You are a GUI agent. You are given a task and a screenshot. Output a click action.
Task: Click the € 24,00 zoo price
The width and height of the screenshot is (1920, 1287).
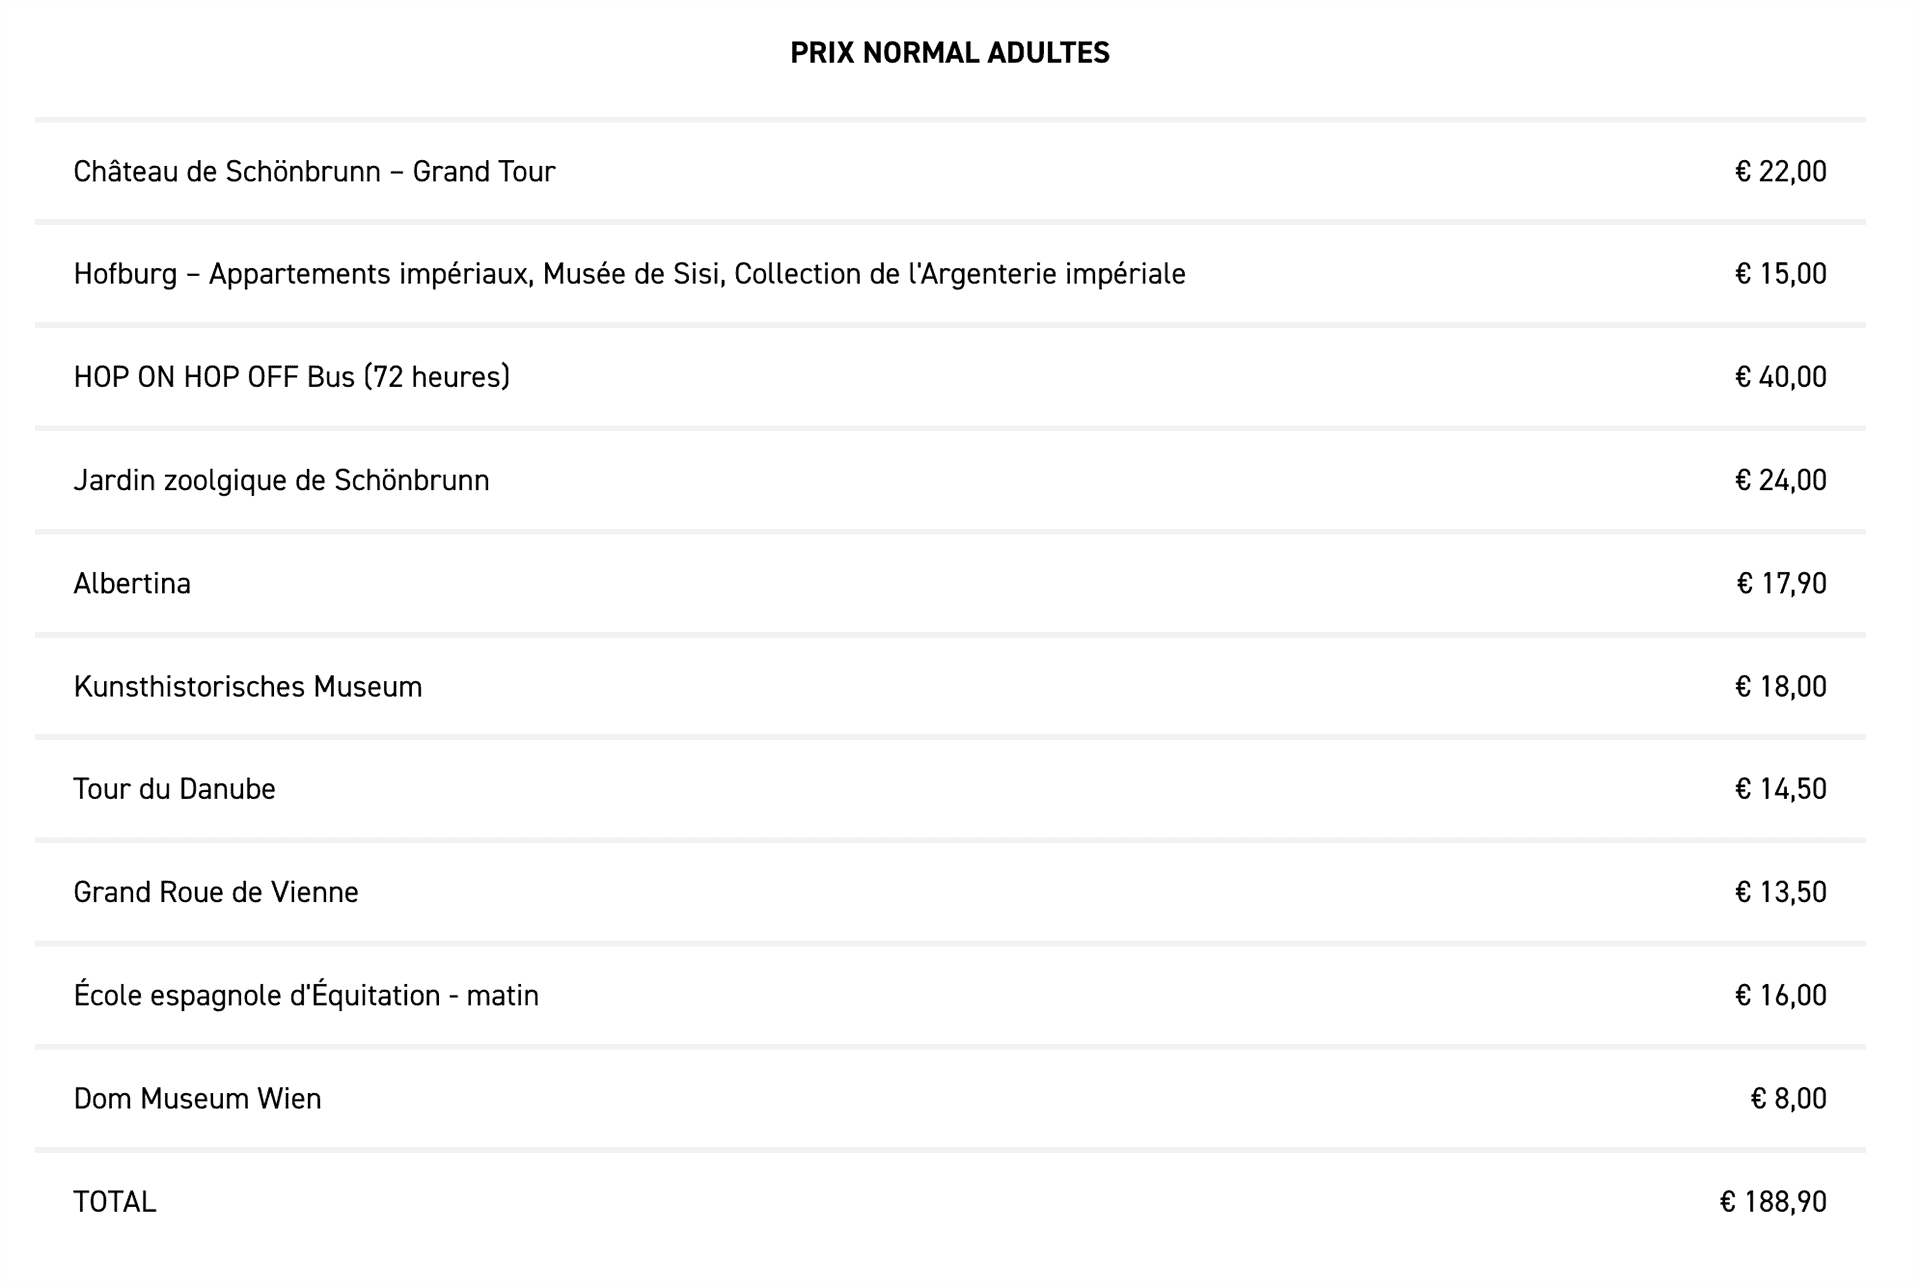point(1780,481)
